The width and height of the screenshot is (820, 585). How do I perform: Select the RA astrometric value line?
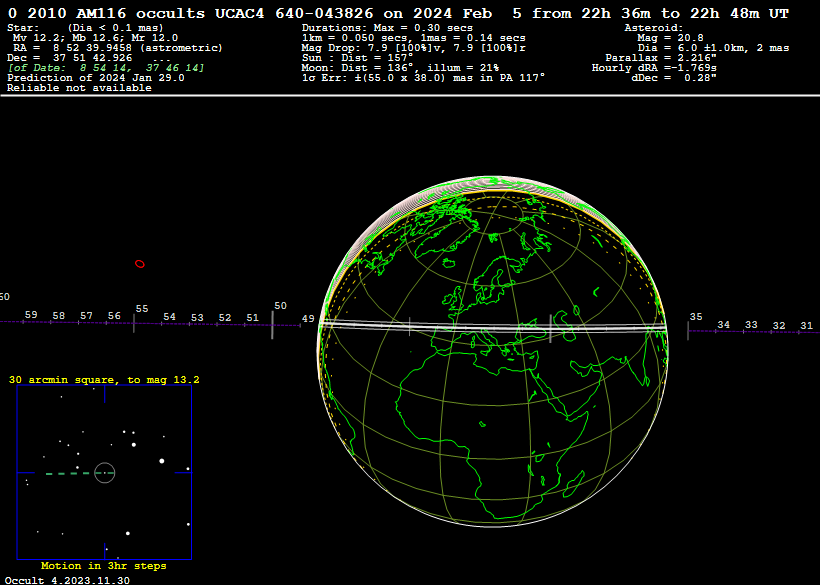[118, 48]
